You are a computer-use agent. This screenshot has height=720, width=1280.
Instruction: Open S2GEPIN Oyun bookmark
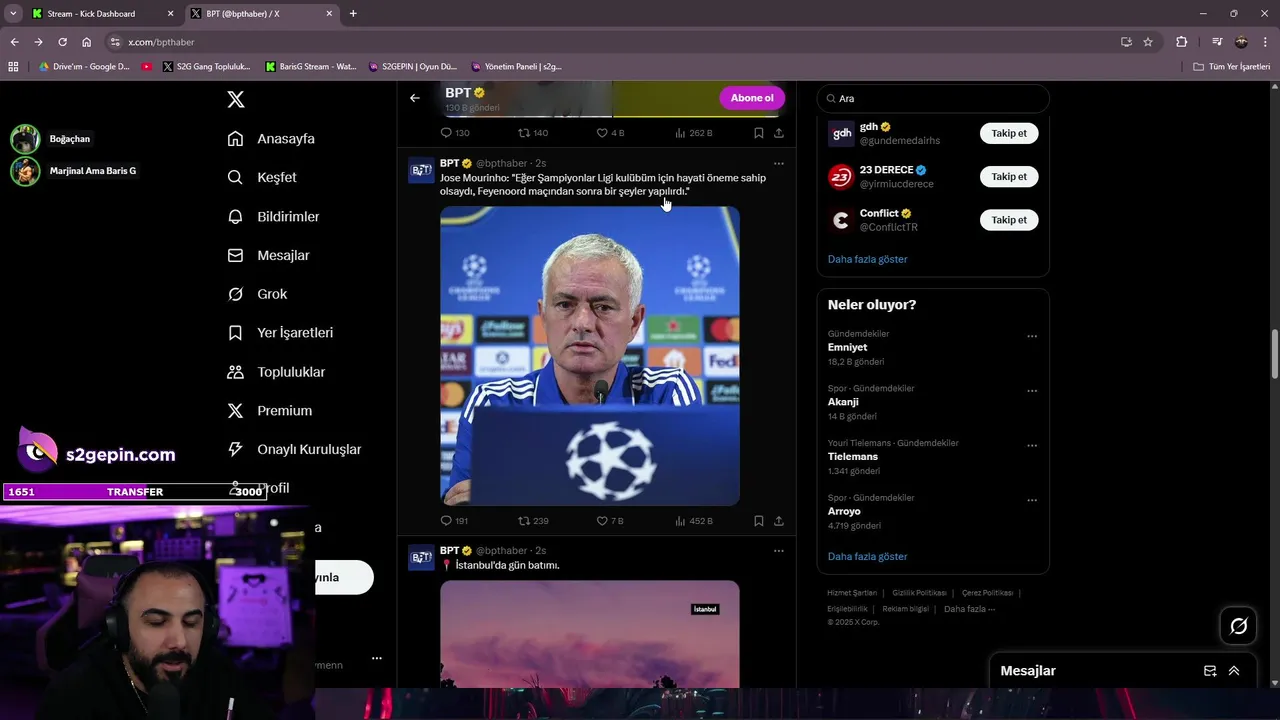(413, 67)
